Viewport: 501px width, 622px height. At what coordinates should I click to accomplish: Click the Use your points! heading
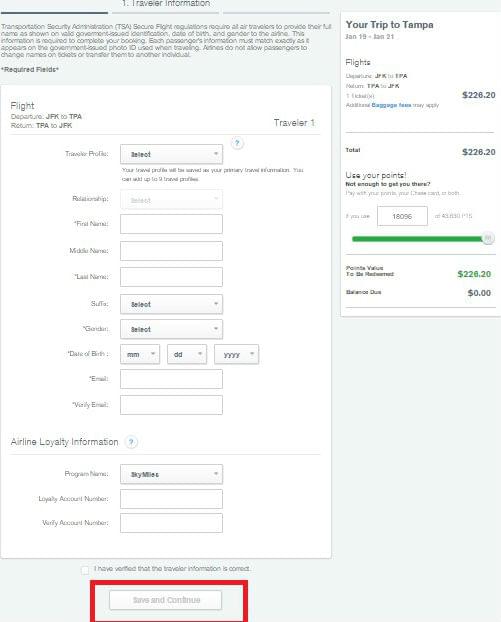(x=376, y=175)
